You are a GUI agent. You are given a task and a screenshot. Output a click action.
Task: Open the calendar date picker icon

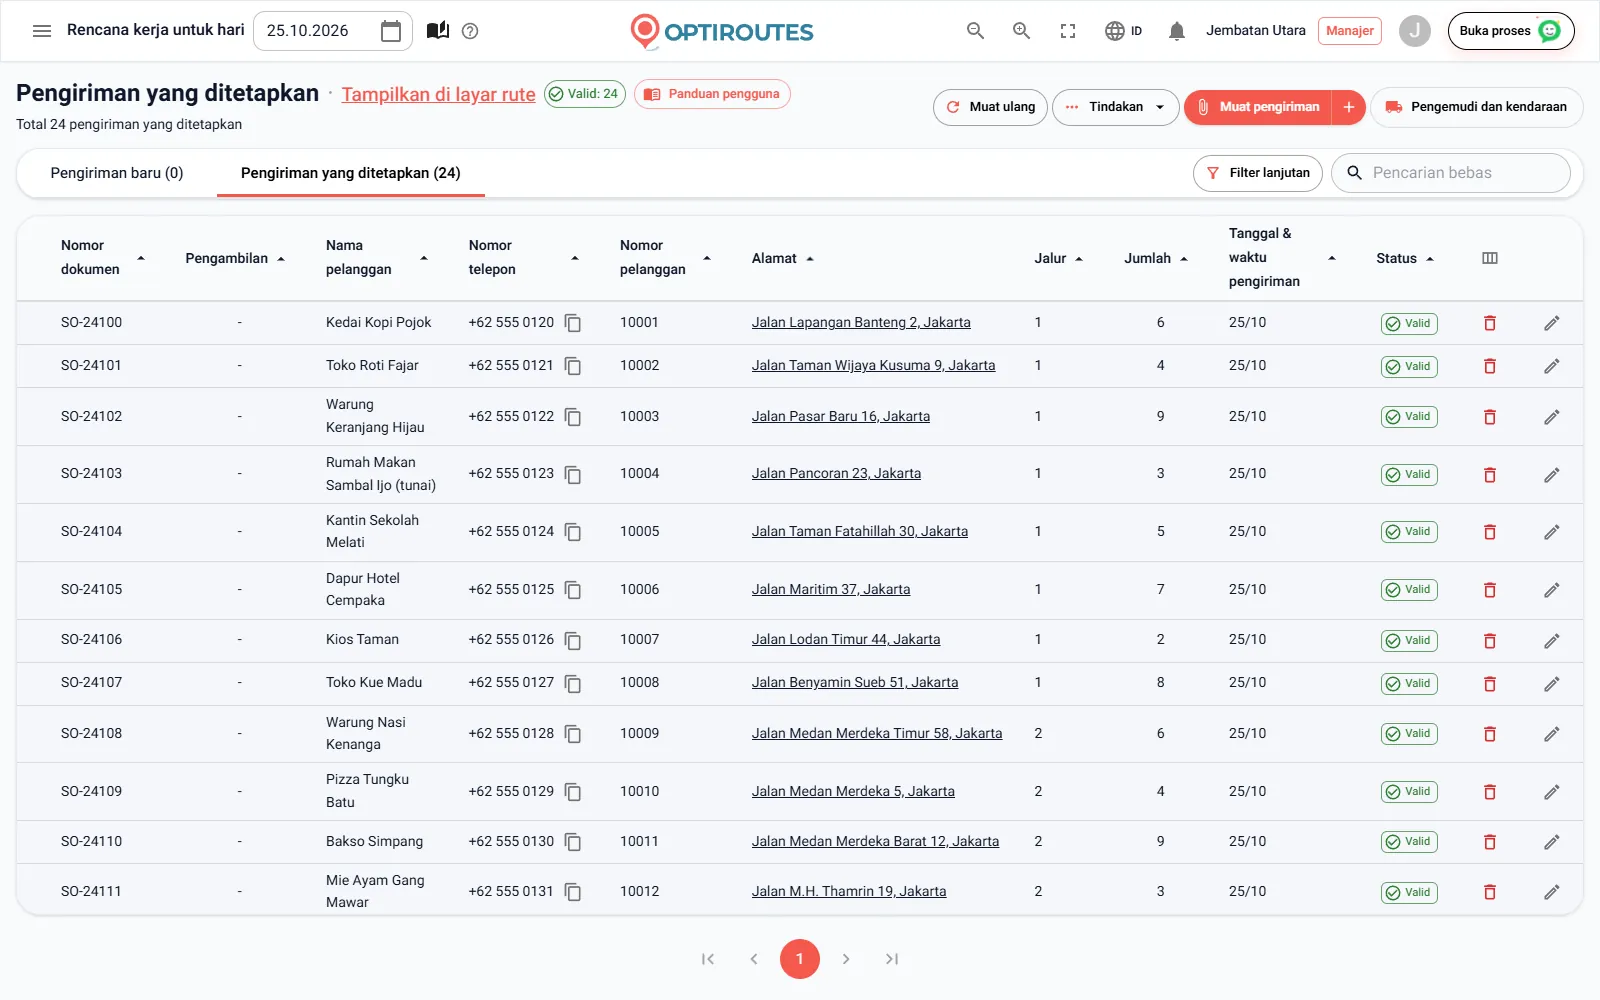click(x=391, y=31)
